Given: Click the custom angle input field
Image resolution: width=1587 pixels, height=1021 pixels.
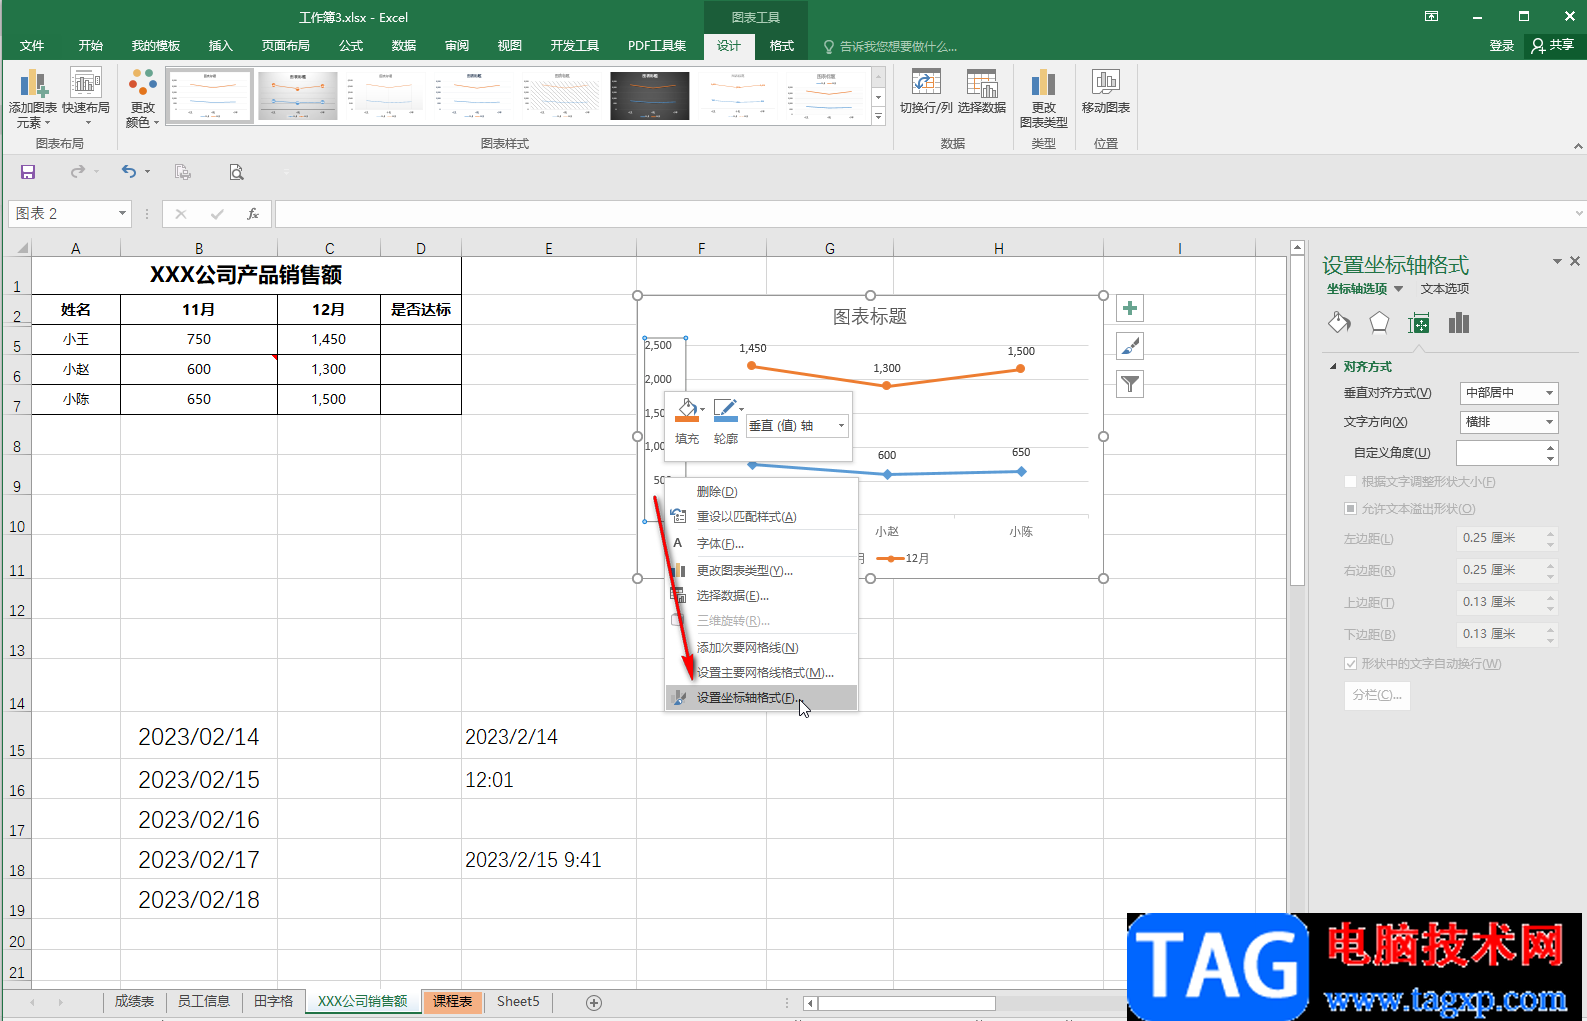Looking at the screenshot, I should click(1500, 453).
